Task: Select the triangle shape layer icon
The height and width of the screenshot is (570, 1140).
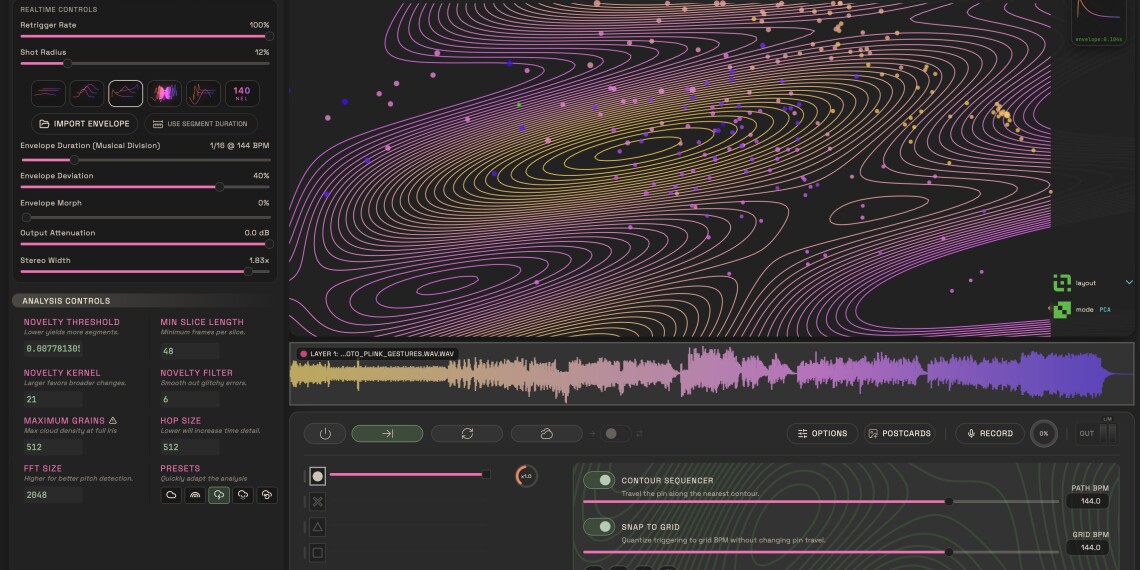Action: coord(317,526)
